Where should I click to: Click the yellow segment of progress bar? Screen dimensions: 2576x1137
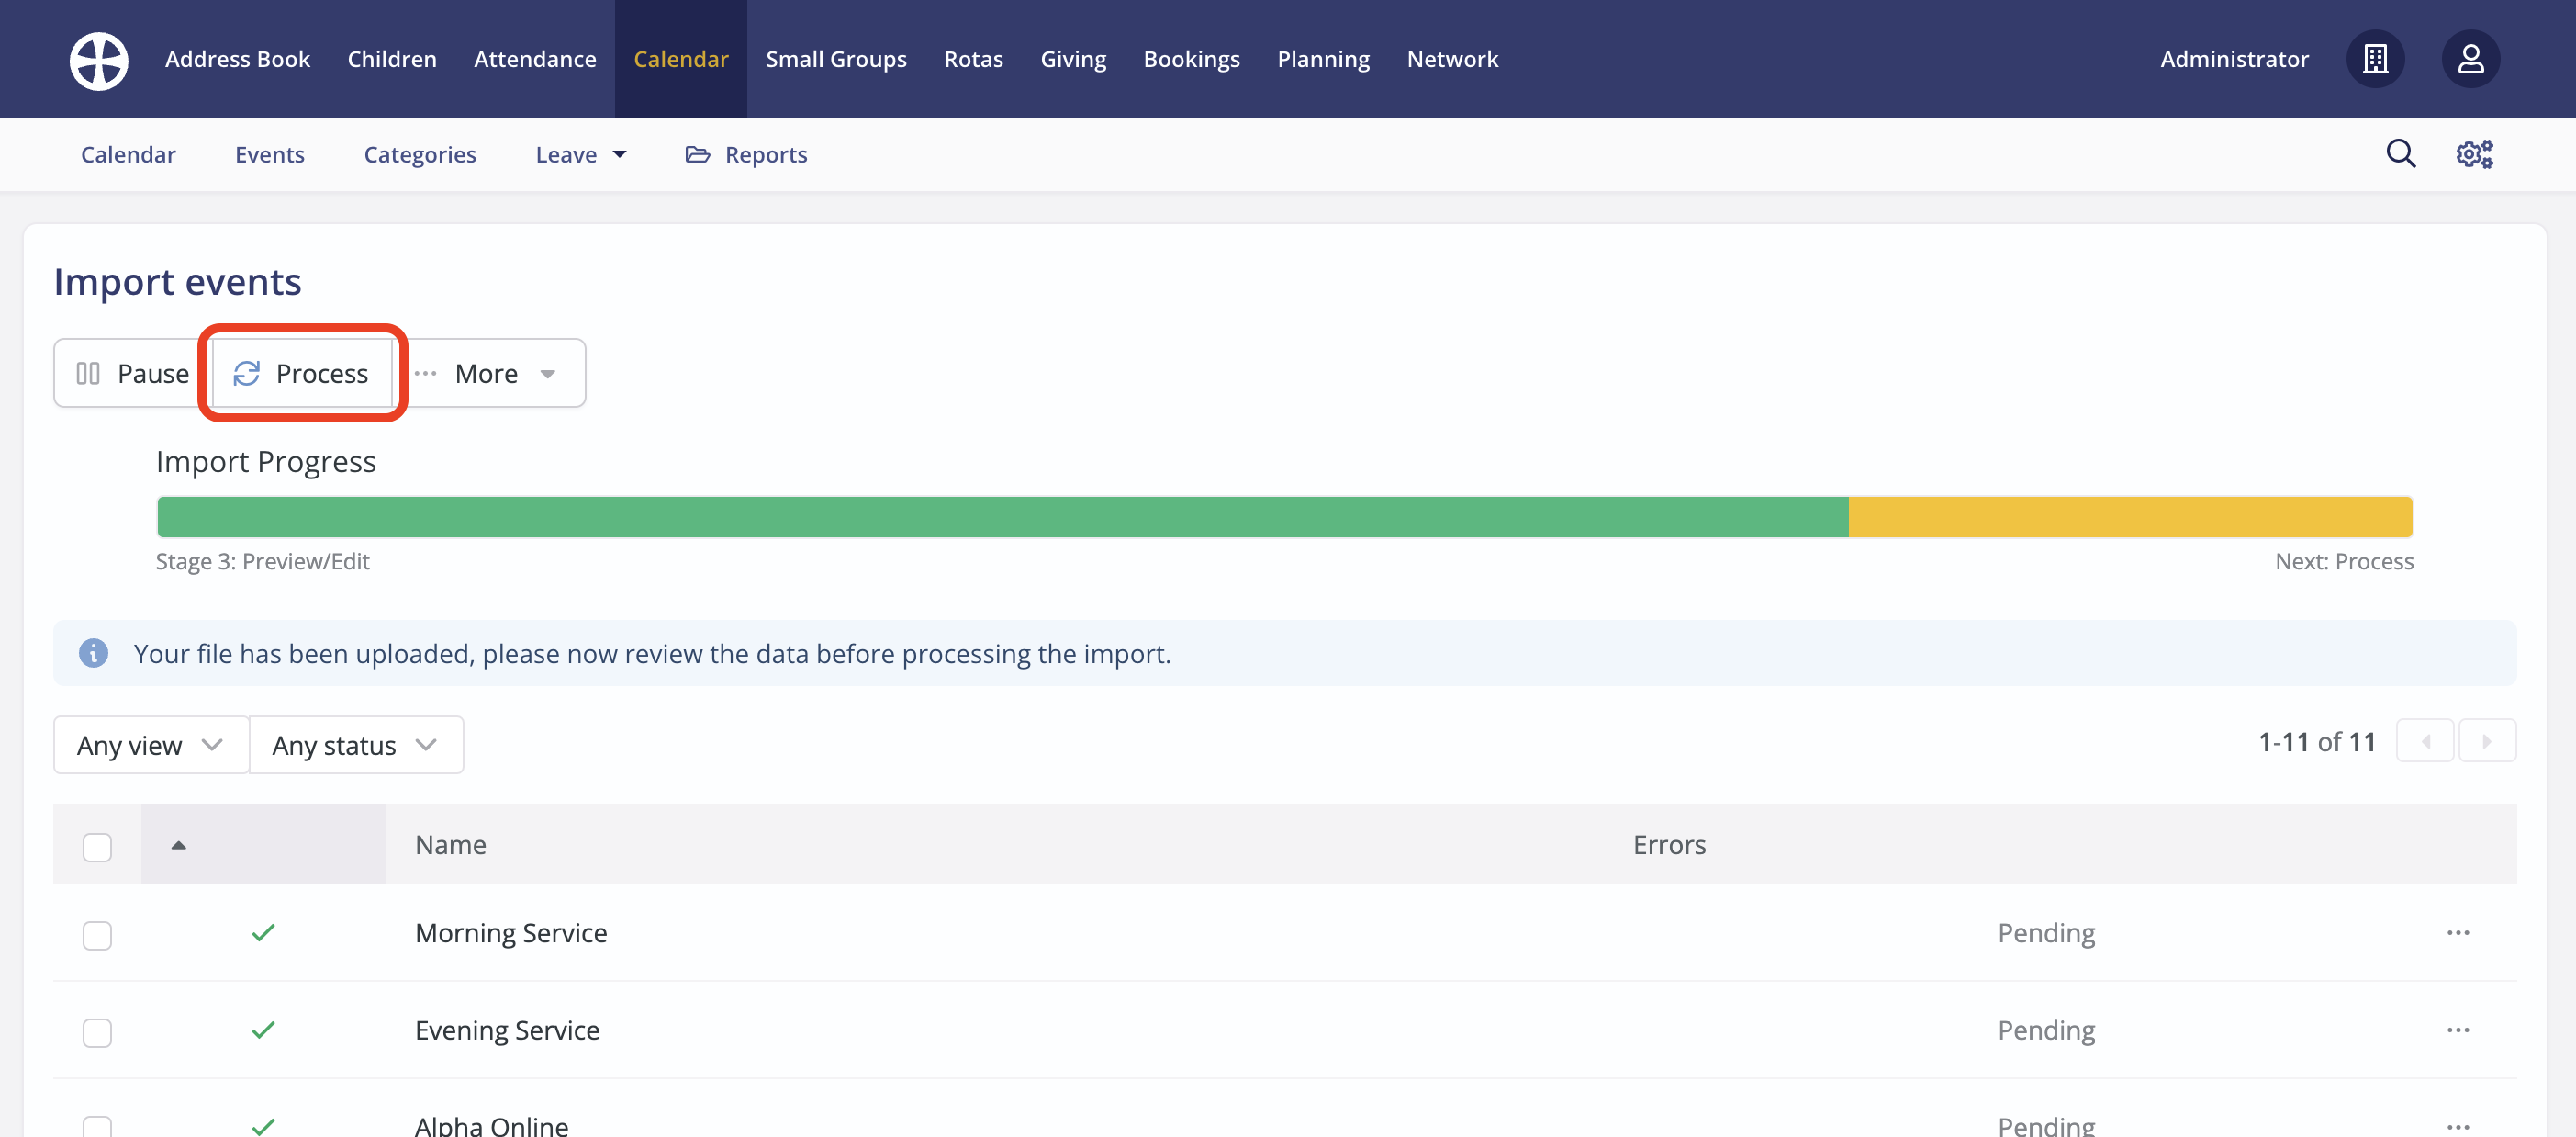[x=2130, y=517]
